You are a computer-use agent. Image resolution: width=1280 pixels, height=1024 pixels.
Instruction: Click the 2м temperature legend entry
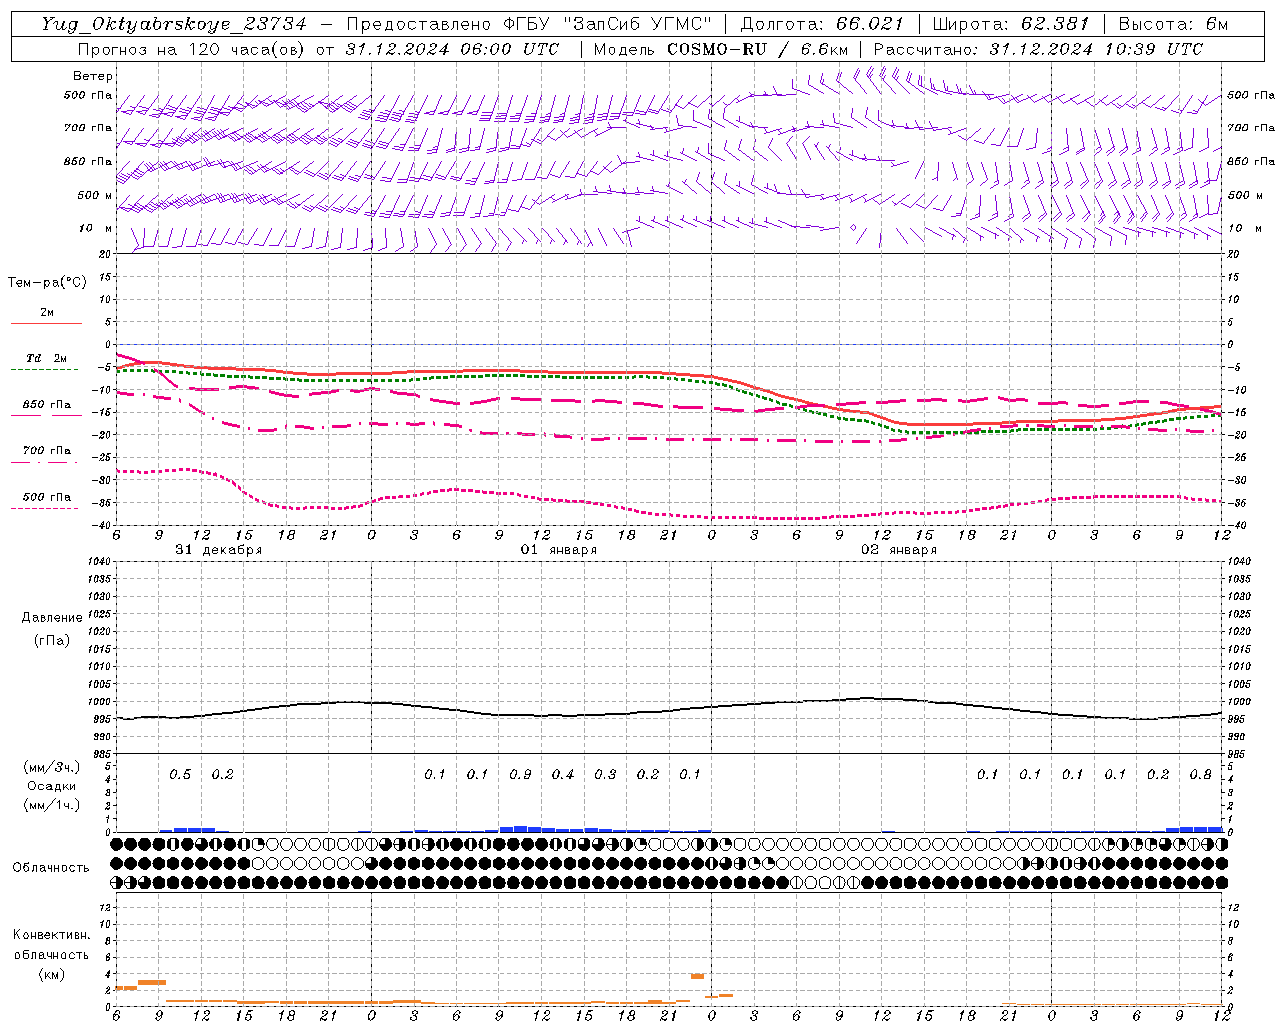pyautogui.click(x=47, y=313)
